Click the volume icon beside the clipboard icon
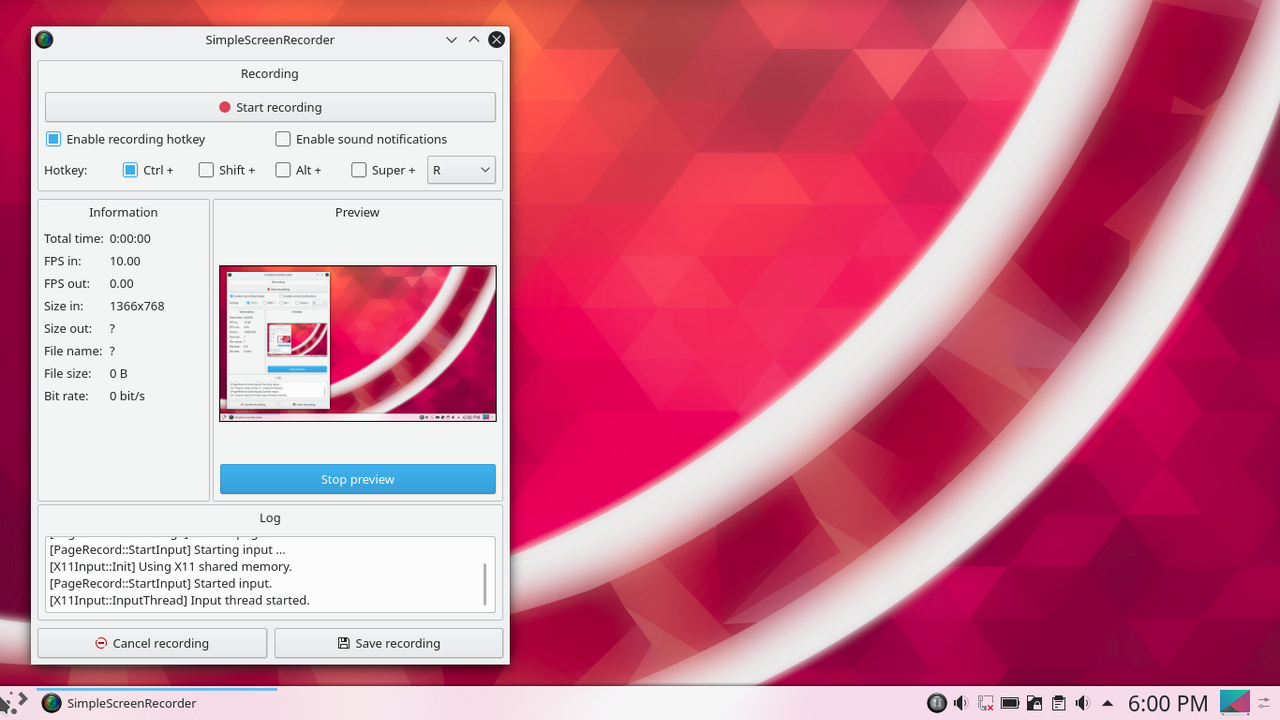This screenshot has height=720, width=1280. 1082,703
